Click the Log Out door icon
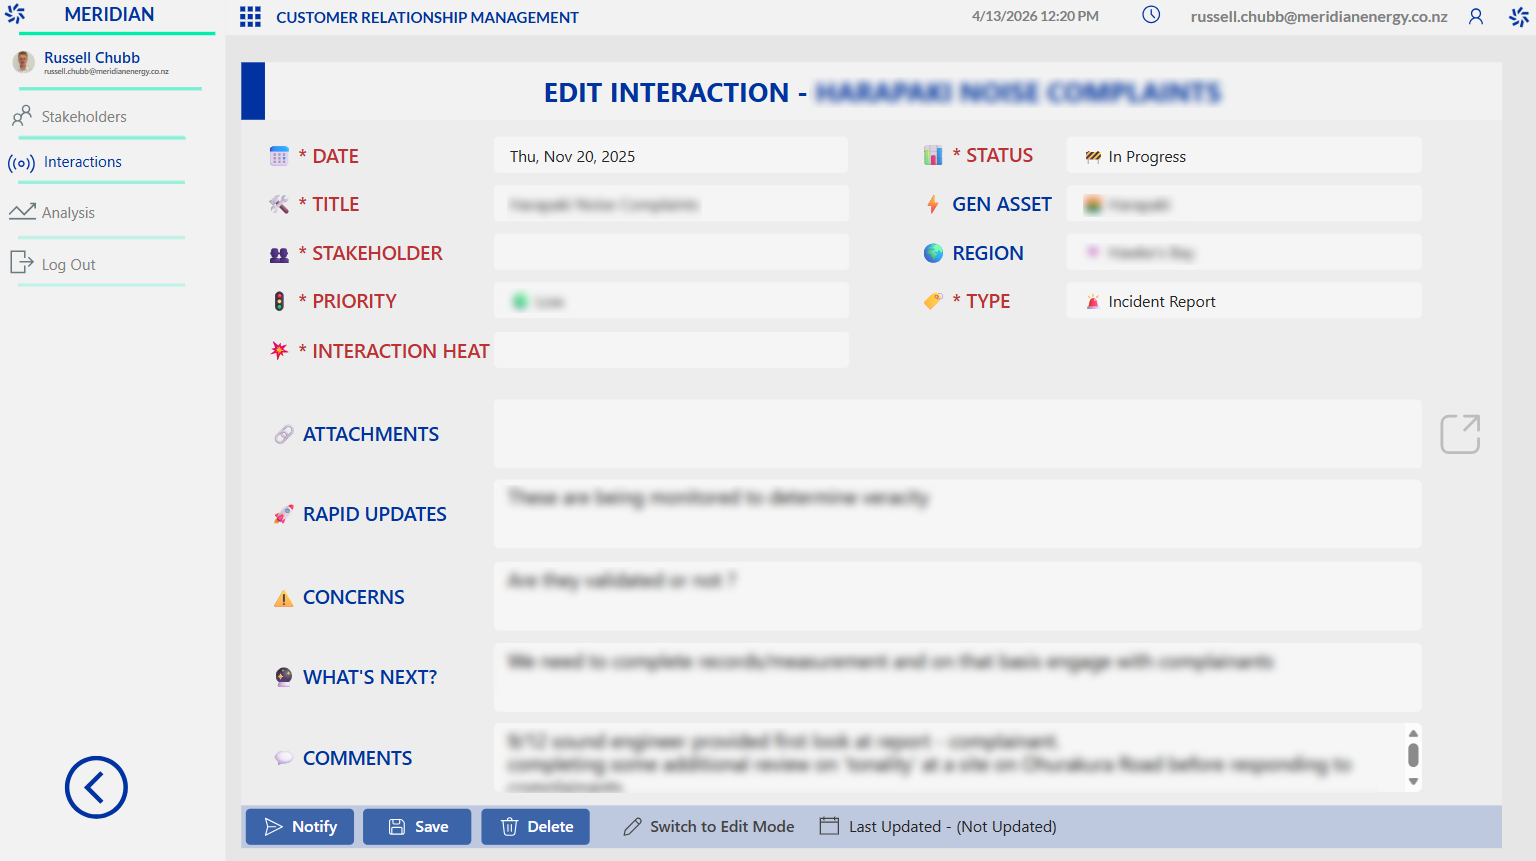 (x=21, y=262)
